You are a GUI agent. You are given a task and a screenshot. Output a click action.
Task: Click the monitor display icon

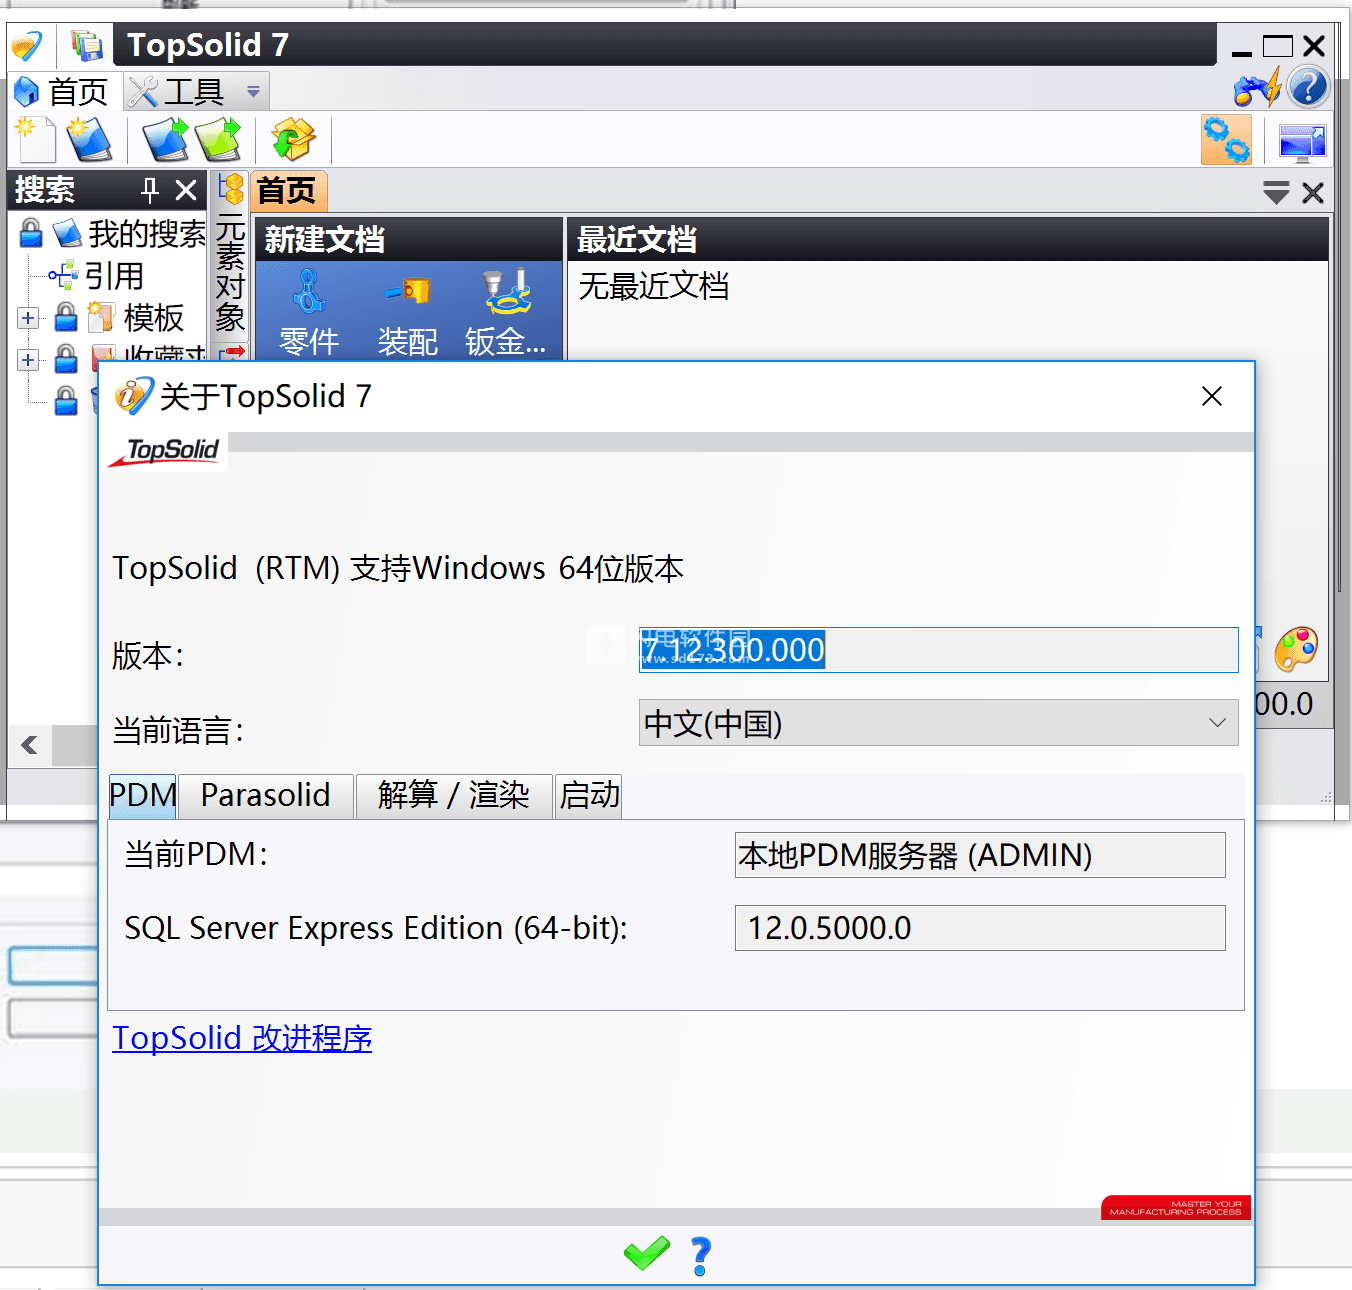(x=1302, y=143)
